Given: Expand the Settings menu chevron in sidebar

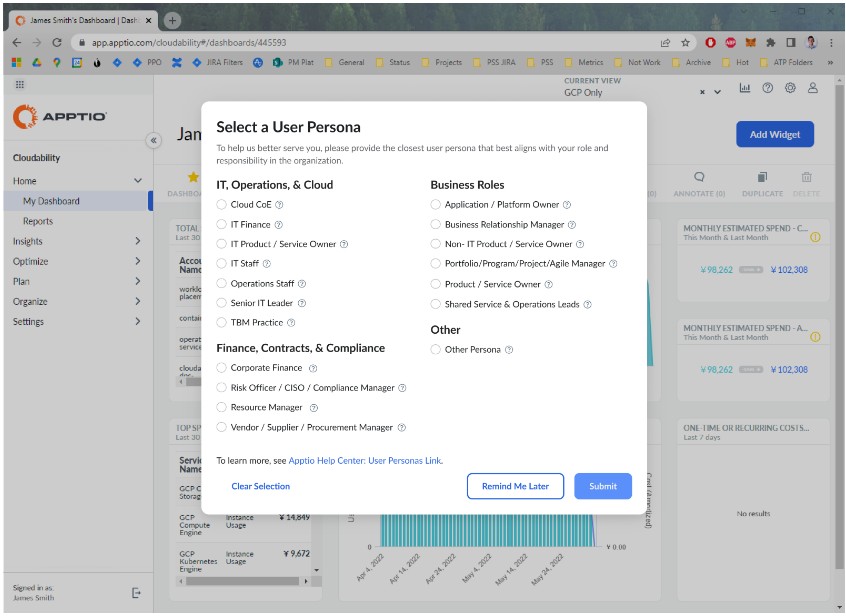Looking at the screenshot, I should click(138, 321).
